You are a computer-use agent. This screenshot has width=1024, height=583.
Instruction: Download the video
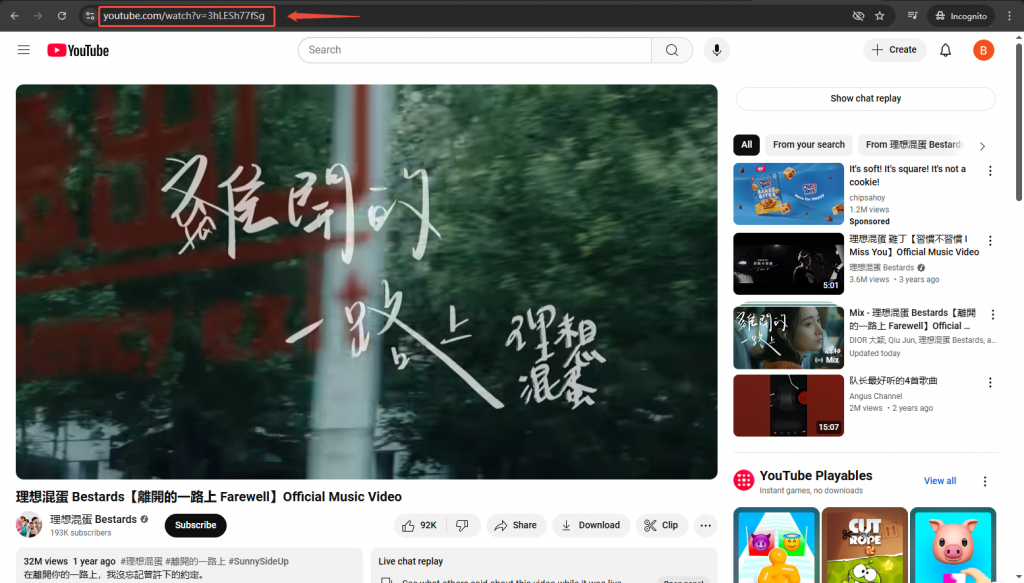tap(591, 525)
